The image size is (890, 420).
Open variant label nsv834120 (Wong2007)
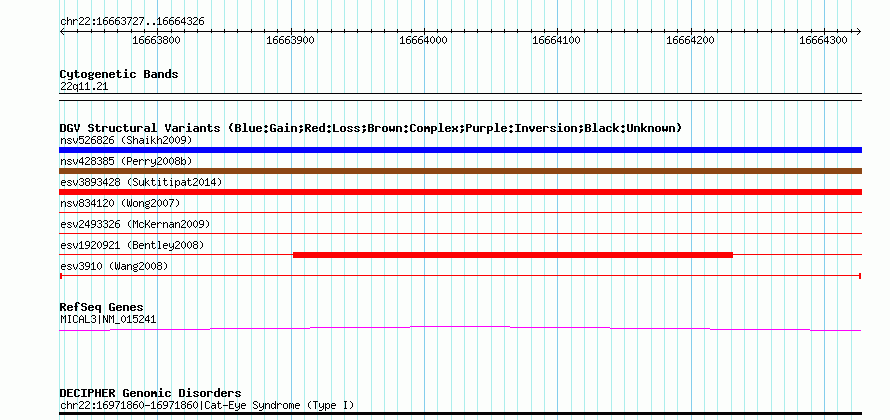click(120, 203)
